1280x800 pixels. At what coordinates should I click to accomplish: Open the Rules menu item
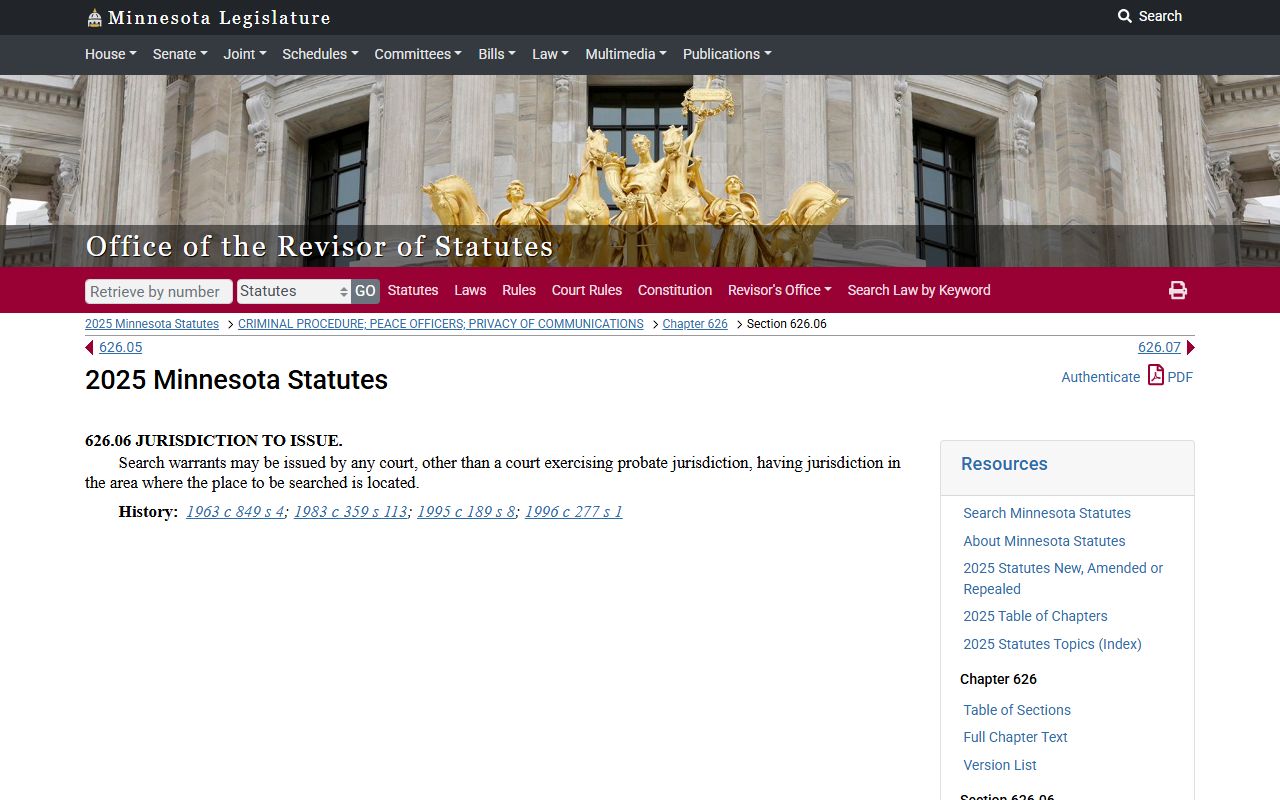tap(519, 290)
